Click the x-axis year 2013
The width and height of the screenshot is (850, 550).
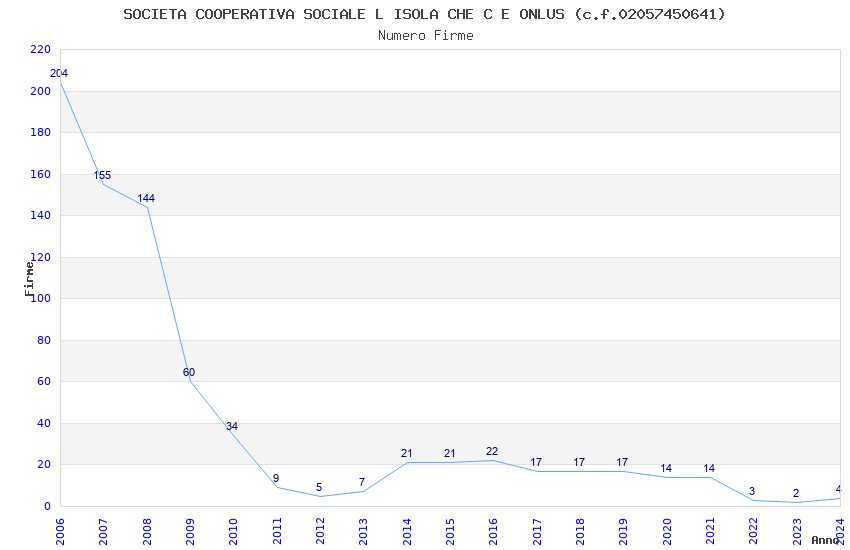pos(363,532)
